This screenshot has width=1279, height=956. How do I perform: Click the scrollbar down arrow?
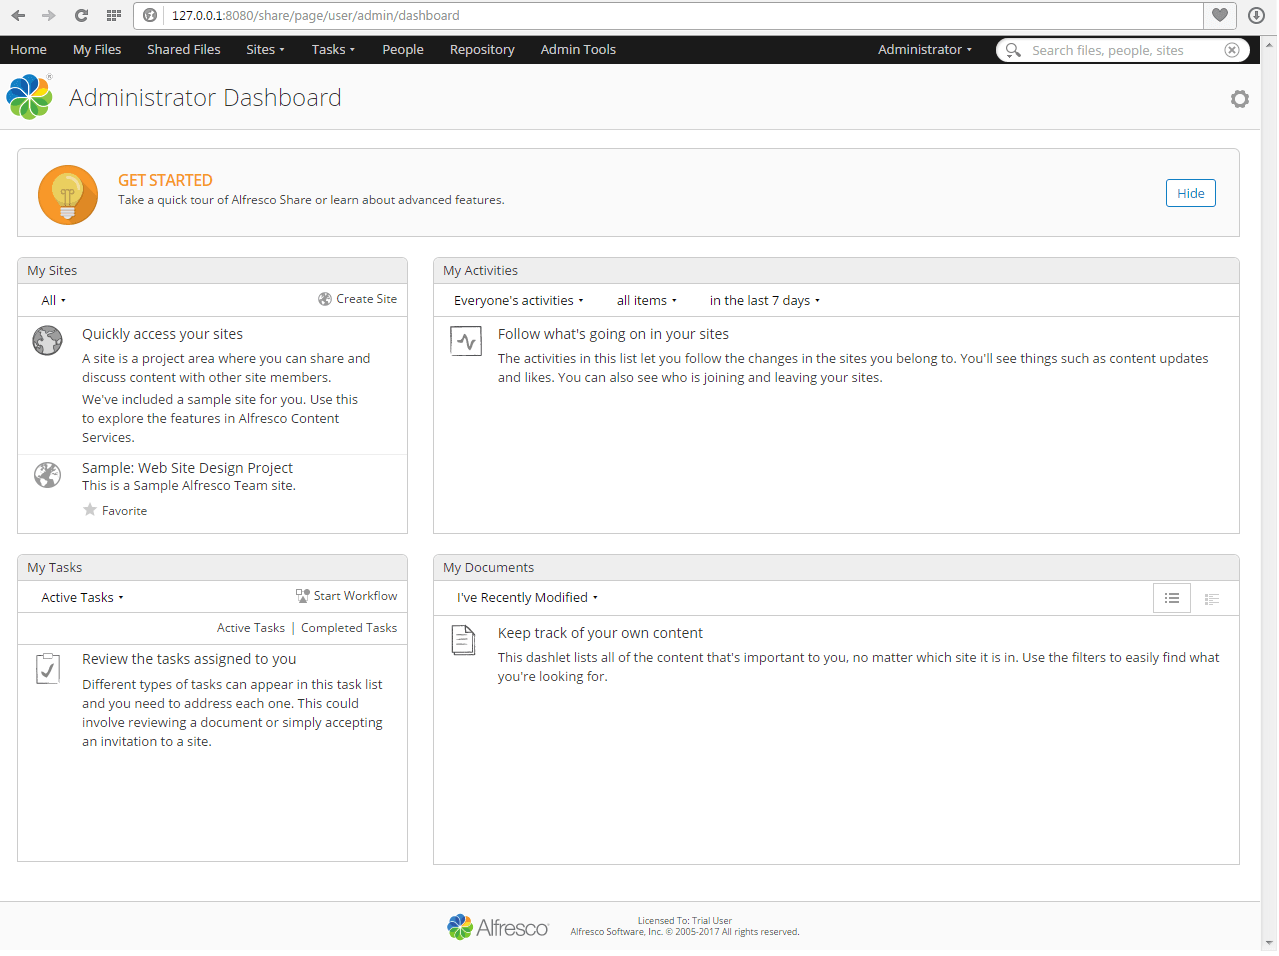[1270, 943]
